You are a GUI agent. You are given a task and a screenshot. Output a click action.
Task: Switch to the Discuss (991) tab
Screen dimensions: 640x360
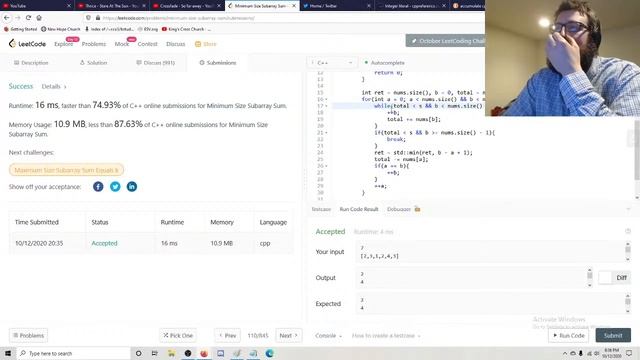[156, 62]
